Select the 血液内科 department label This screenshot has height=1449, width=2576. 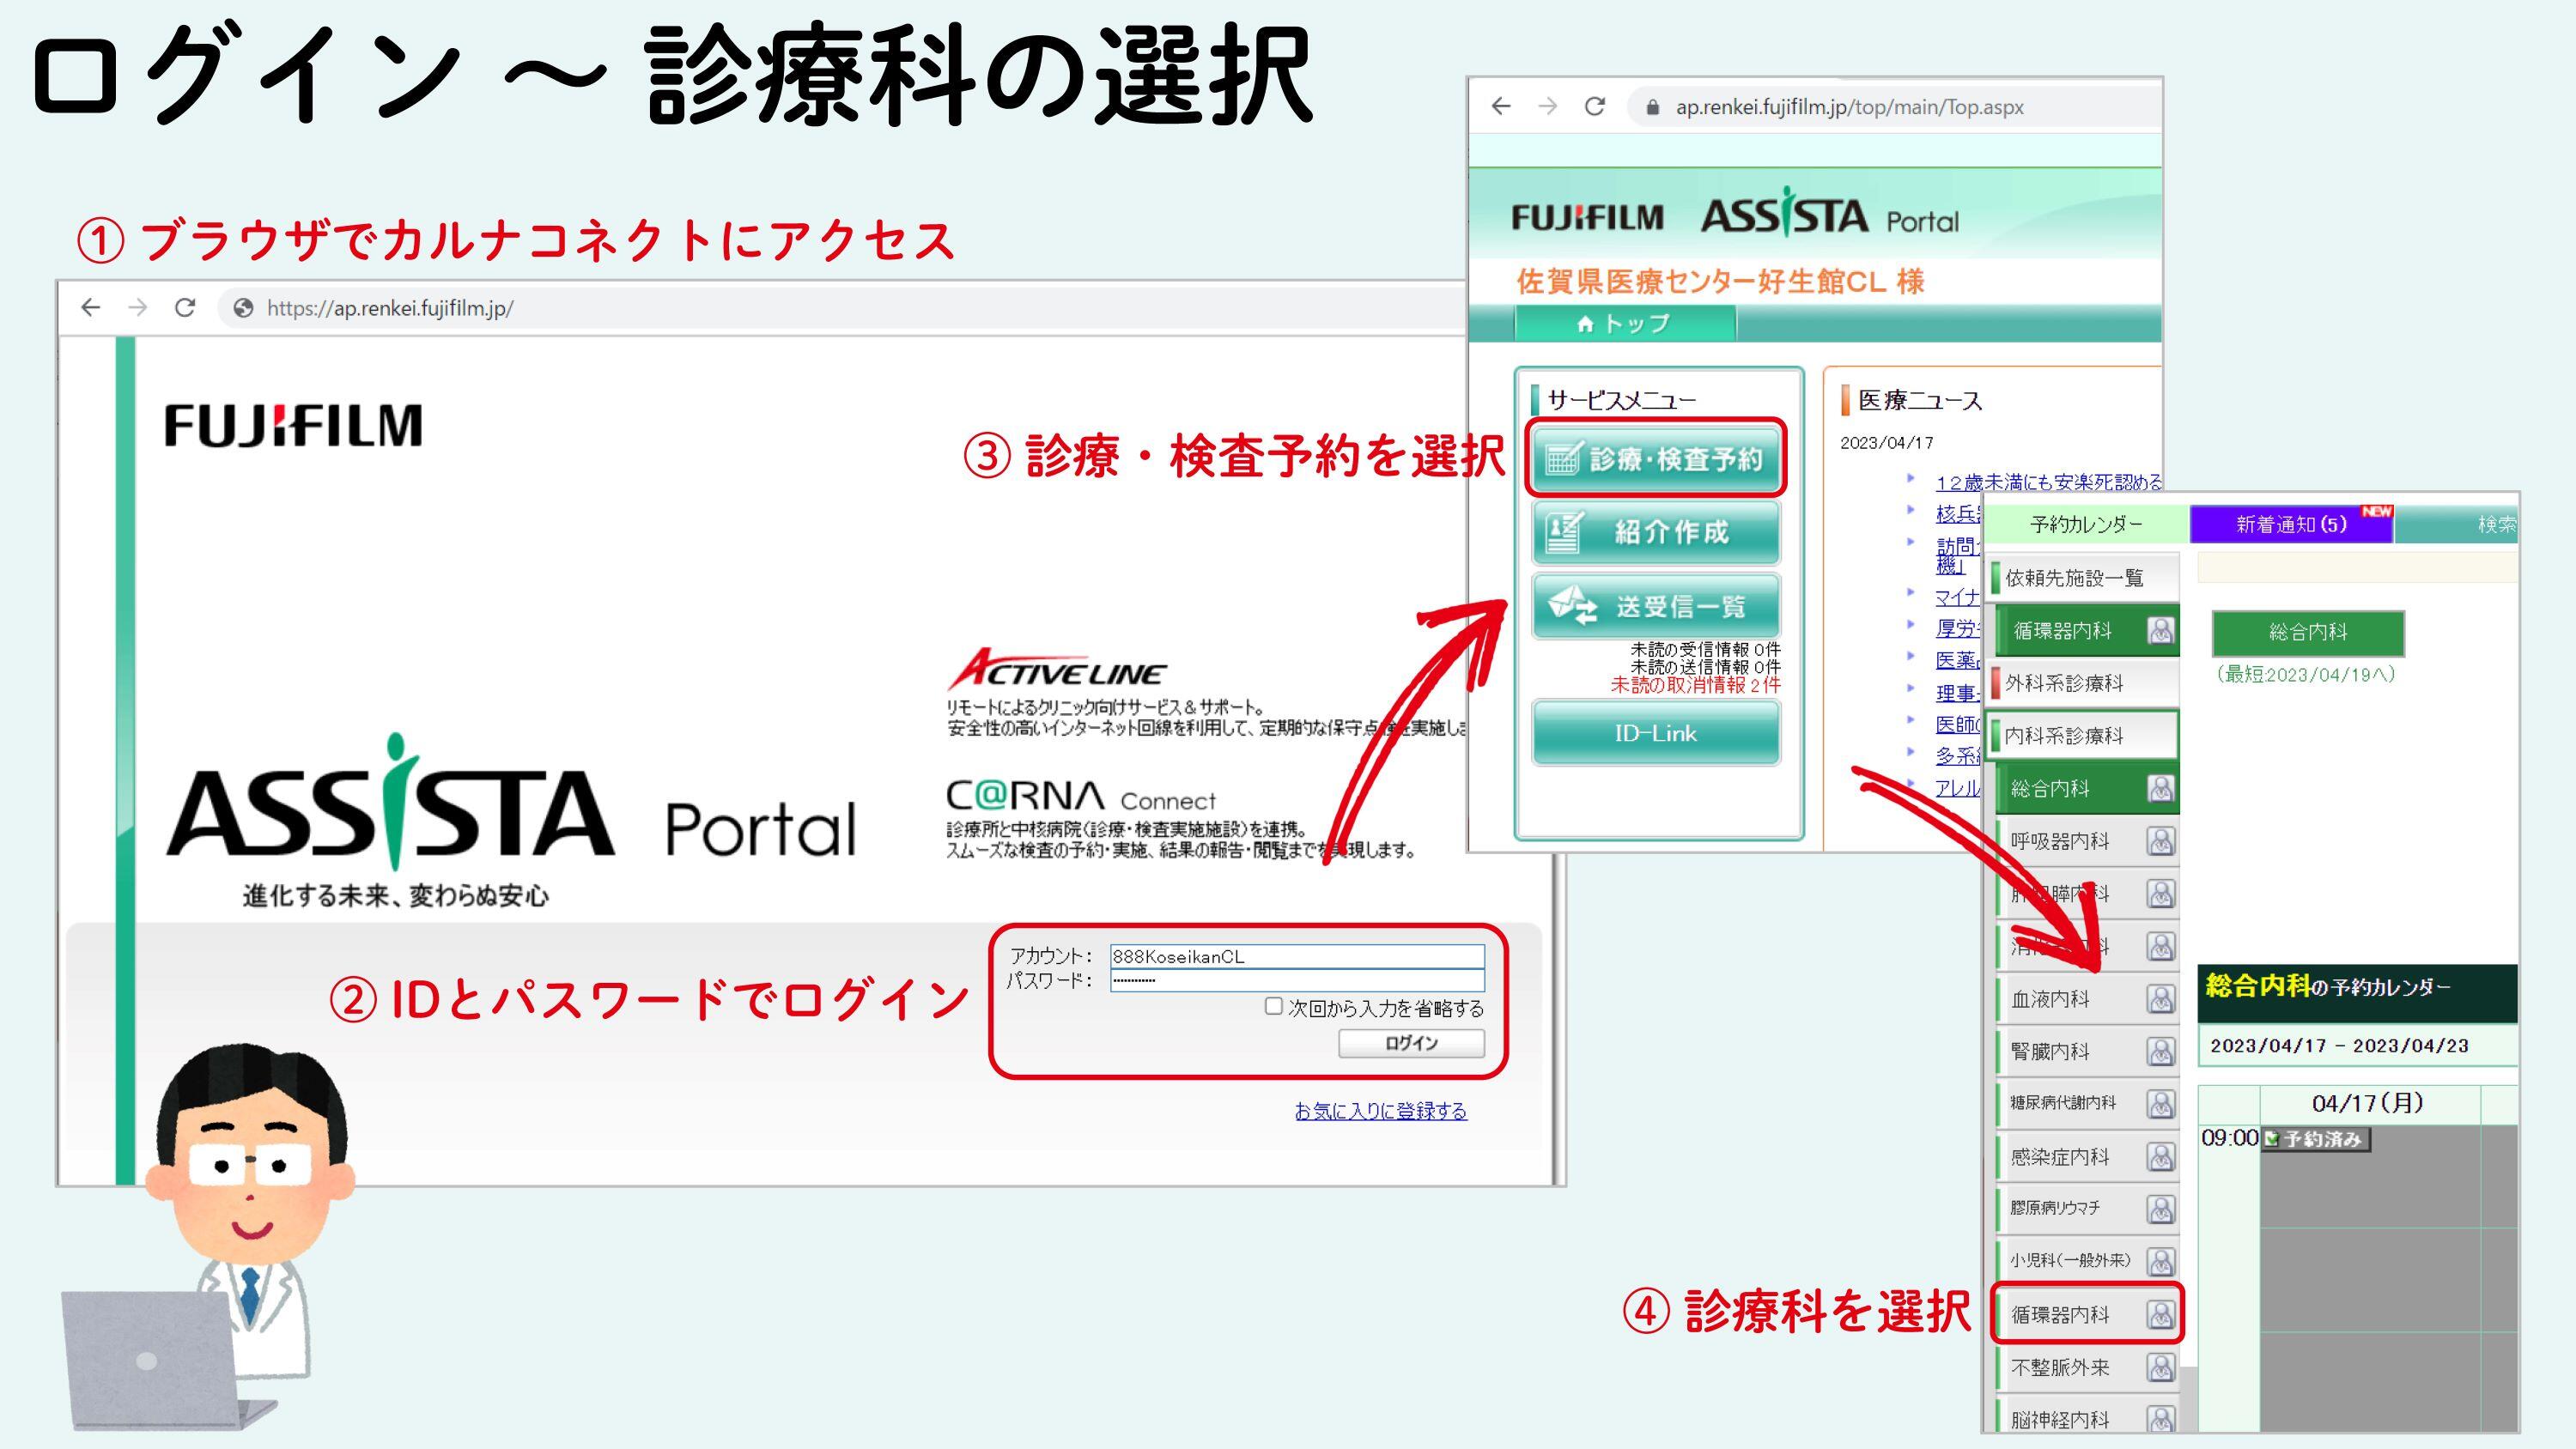(2050, 999)
